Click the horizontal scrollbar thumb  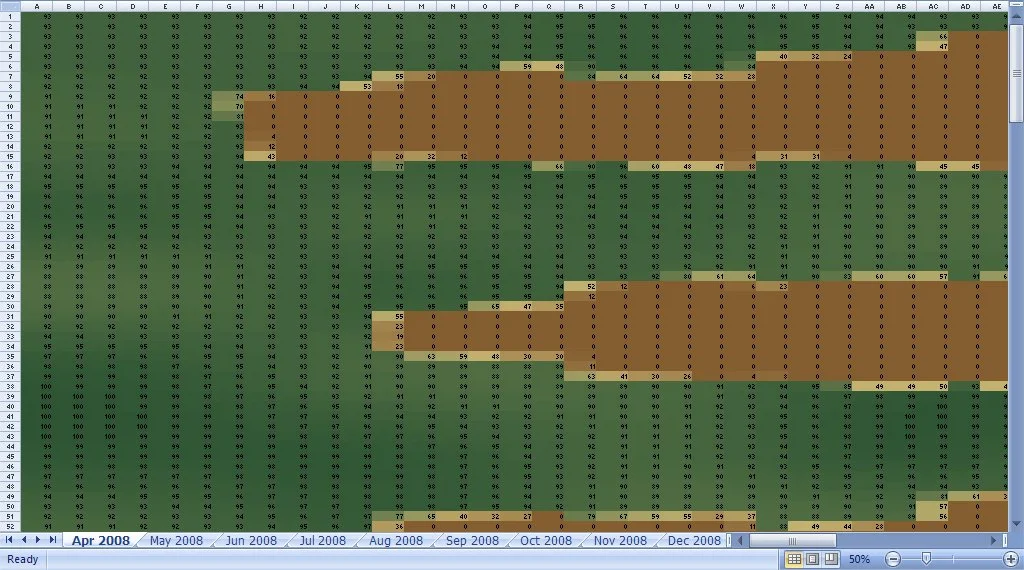coord(792,541)
